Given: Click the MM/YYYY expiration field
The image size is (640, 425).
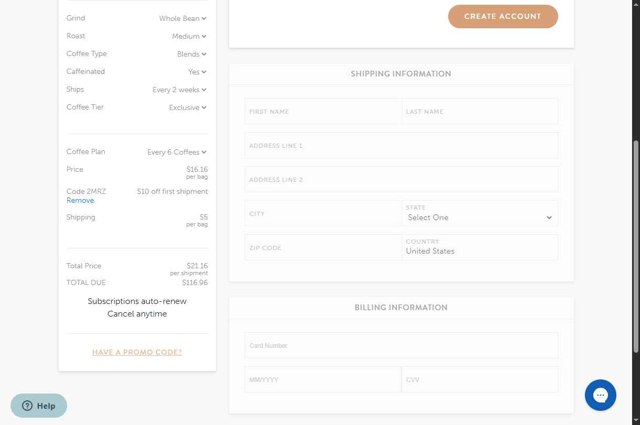Looking at the screenshot, I should (x=323, y=380).
